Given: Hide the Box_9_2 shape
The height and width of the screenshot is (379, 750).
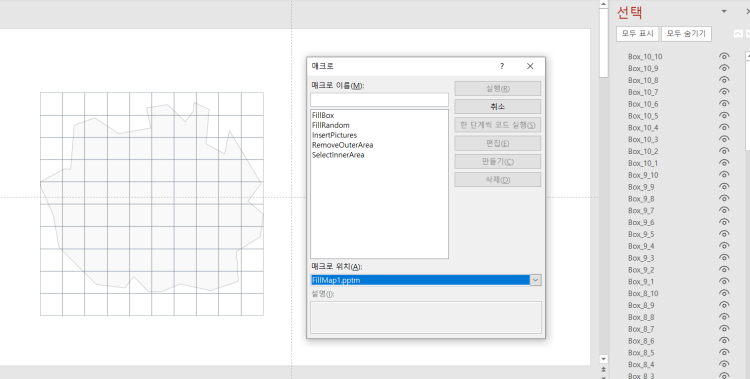Looking at the screenshot, I should (x=724, y=269).
